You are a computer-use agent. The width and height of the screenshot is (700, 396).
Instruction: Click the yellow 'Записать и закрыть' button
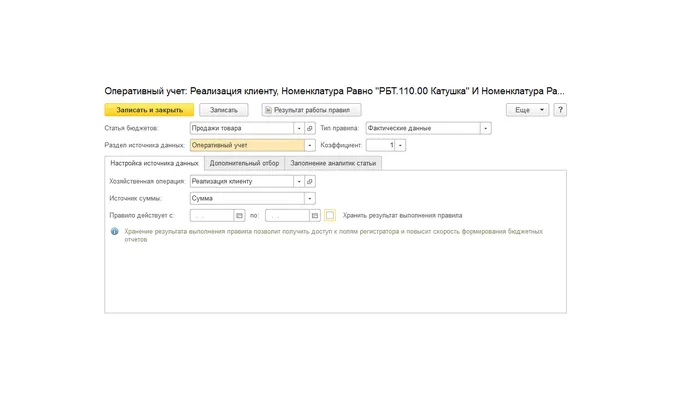pos(149,110)
